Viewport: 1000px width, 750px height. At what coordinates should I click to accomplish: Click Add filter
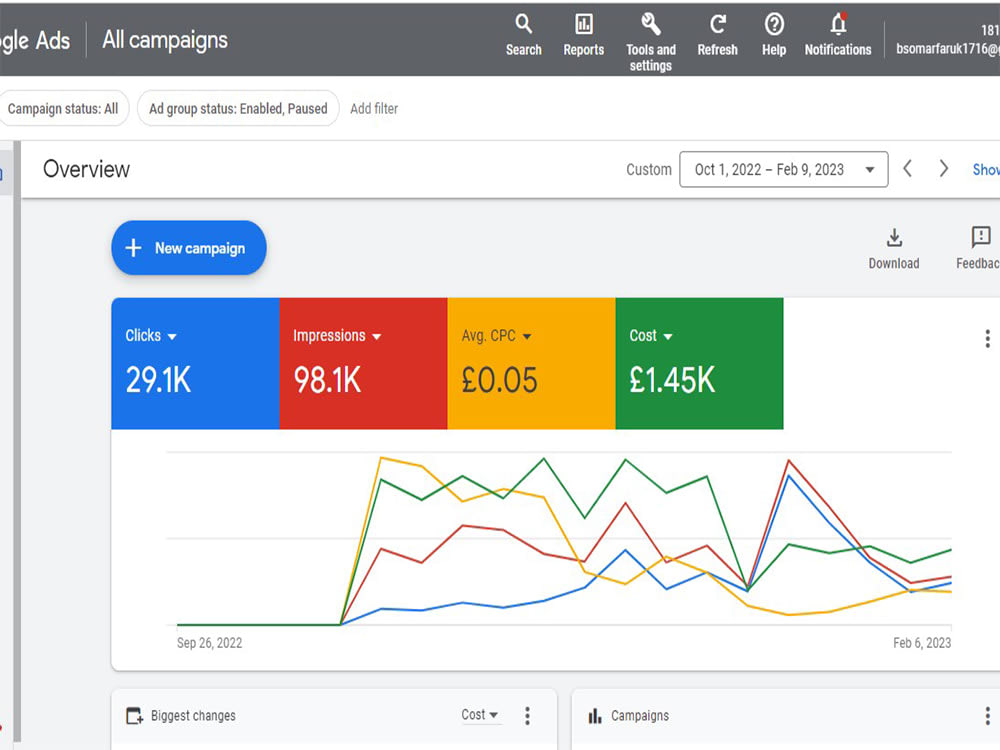click(x=374, y=108)
